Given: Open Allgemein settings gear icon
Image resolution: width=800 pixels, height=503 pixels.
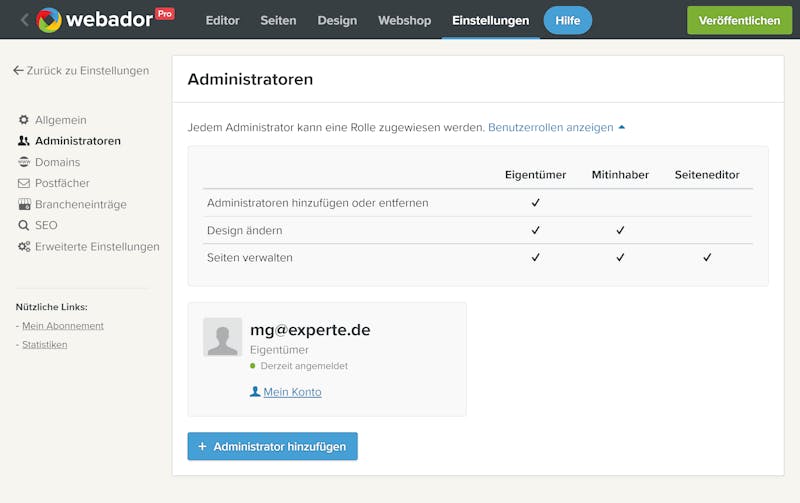Looking at the screenshot, I should 23,120.
